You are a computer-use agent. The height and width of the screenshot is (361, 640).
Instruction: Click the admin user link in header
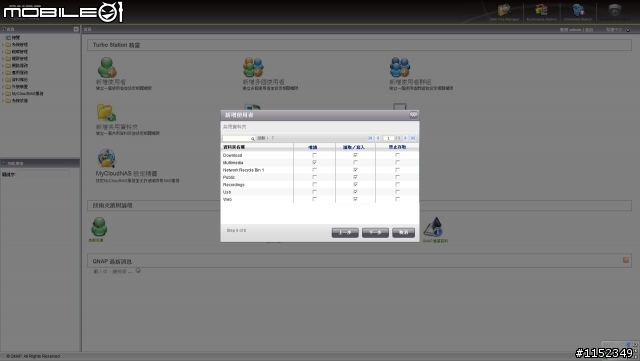[575, 30]
